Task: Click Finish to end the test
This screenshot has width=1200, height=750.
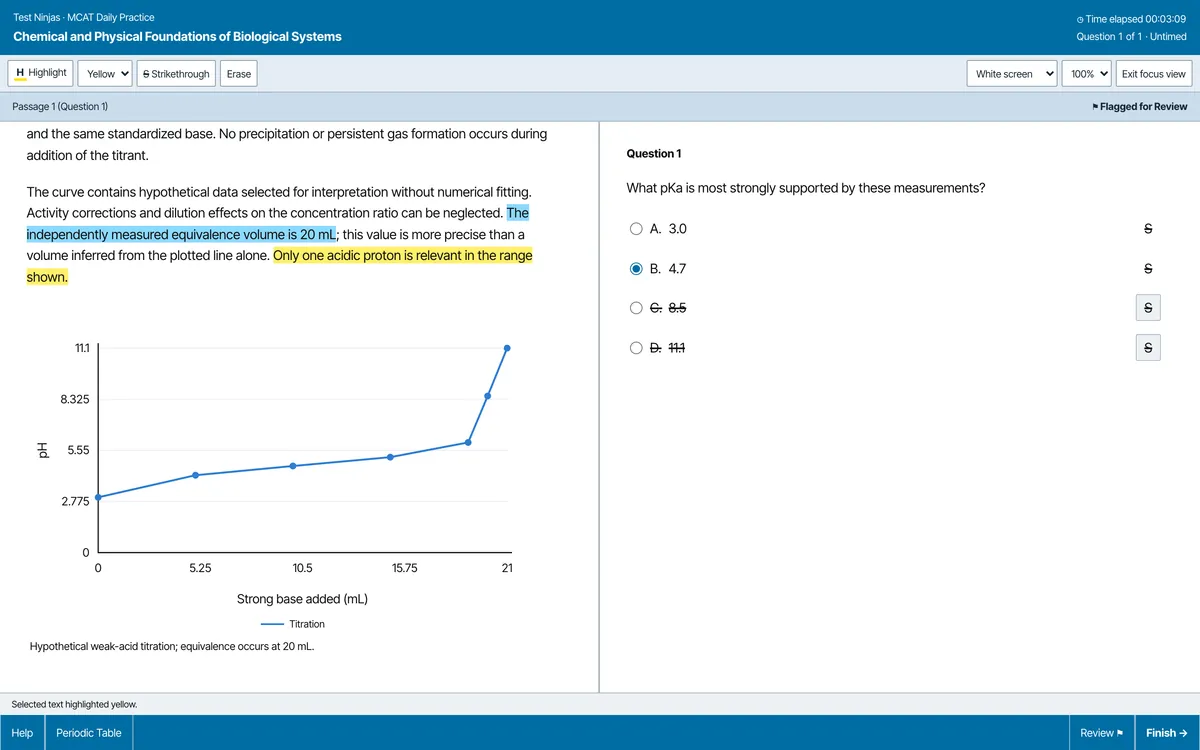Action: [x=1167, y=733]
